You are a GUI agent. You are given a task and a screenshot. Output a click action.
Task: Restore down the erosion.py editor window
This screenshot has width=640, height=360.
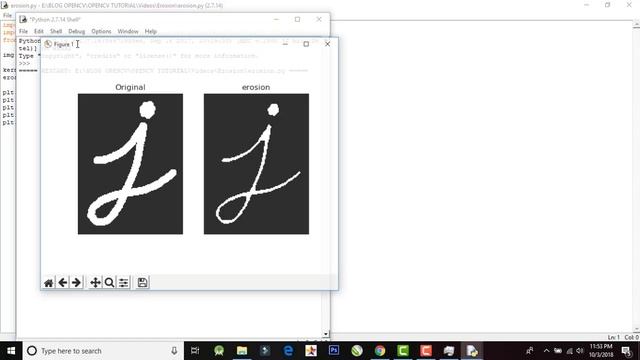[x=608, y=4]
